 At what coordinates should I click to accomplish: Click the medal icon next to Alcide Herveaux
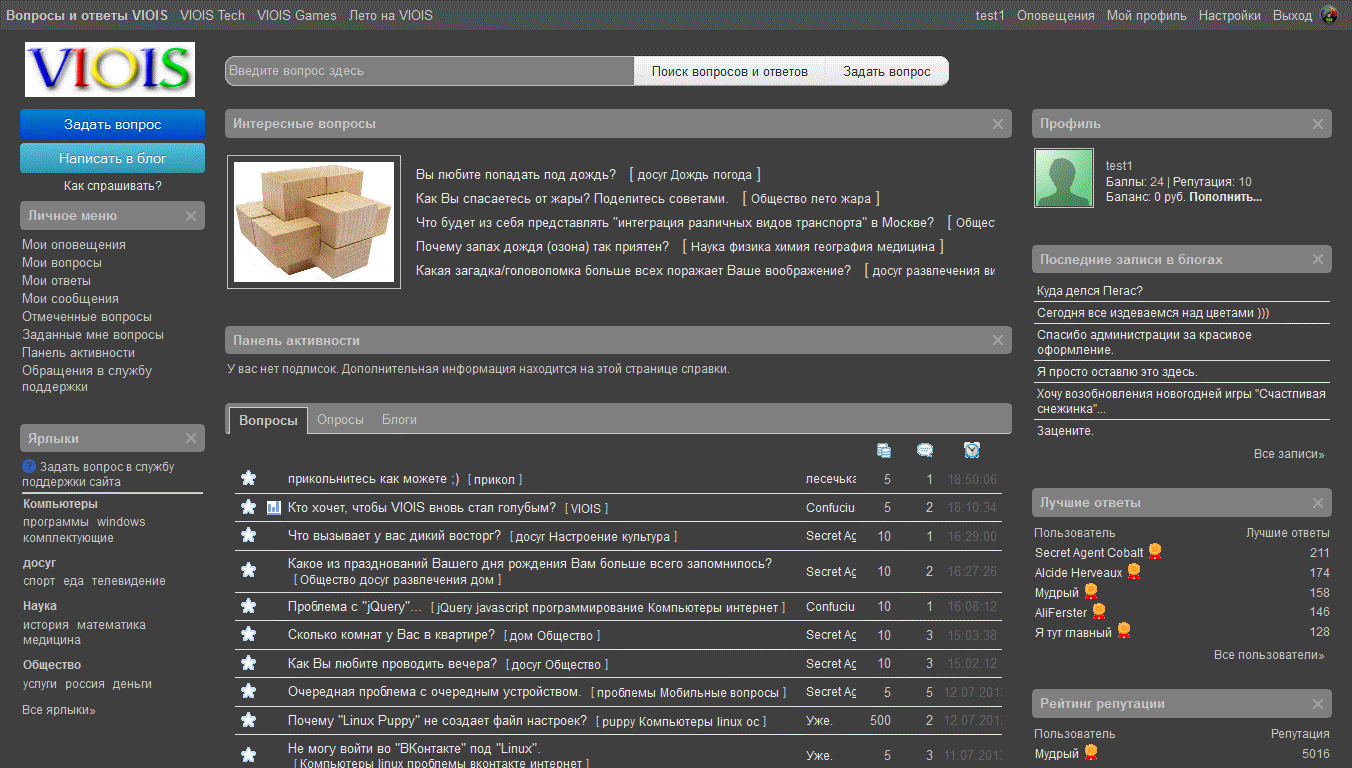point(1134,572)
